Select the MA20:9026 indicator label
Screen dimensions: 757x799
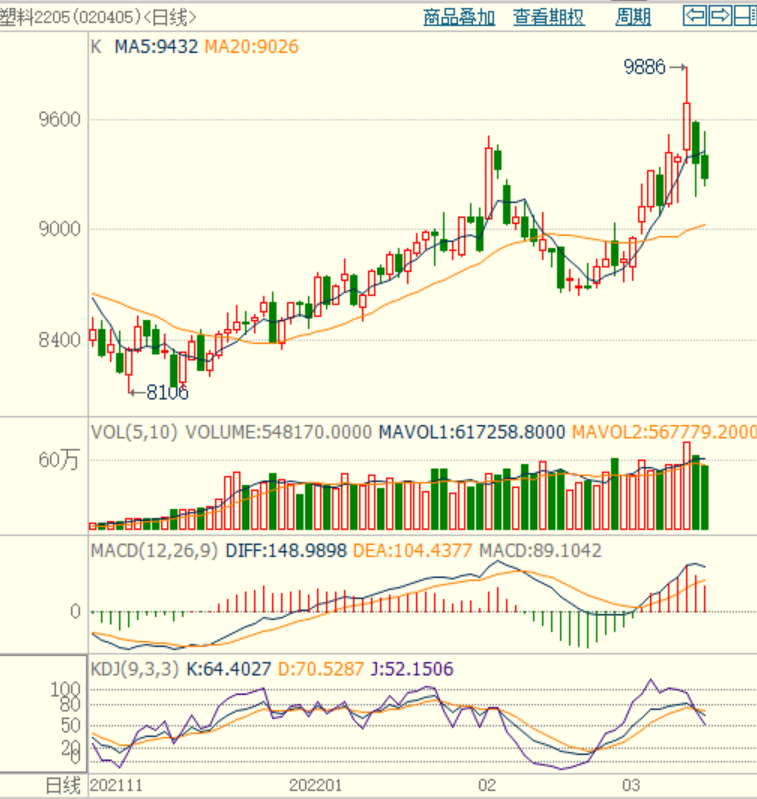[251, 47]
